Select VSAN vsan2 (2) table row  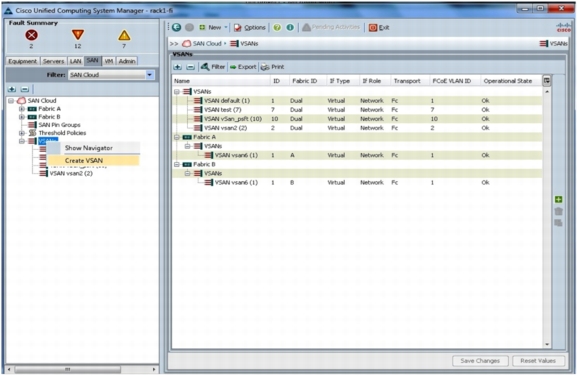point(357,128)
